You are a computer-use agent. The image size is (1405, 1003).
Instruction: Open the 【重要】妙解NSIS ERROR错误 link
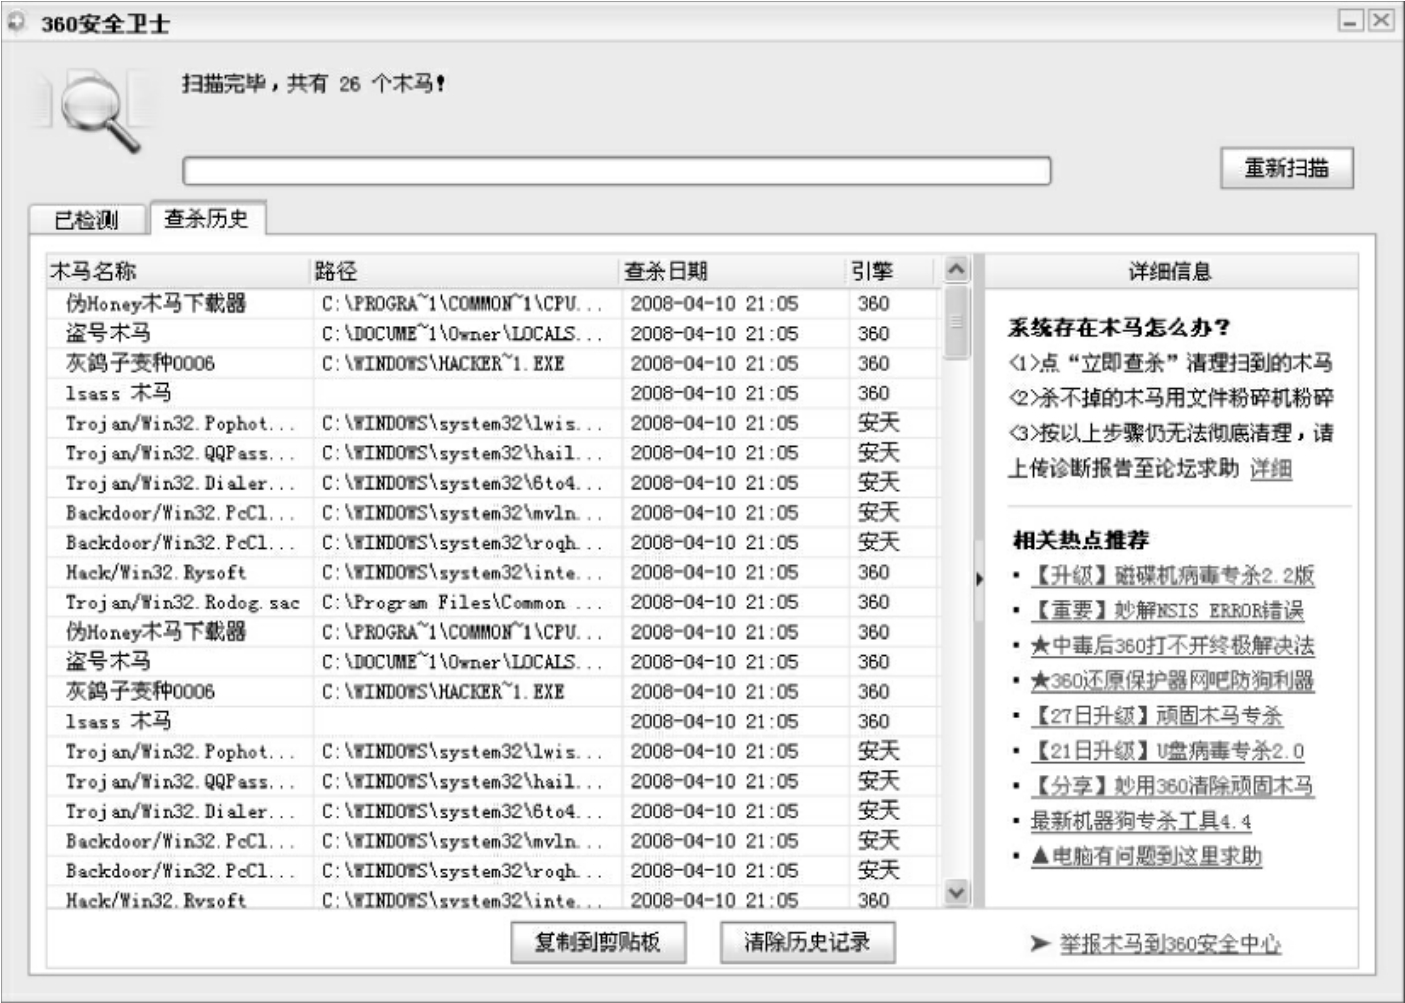click(1167, 611)
